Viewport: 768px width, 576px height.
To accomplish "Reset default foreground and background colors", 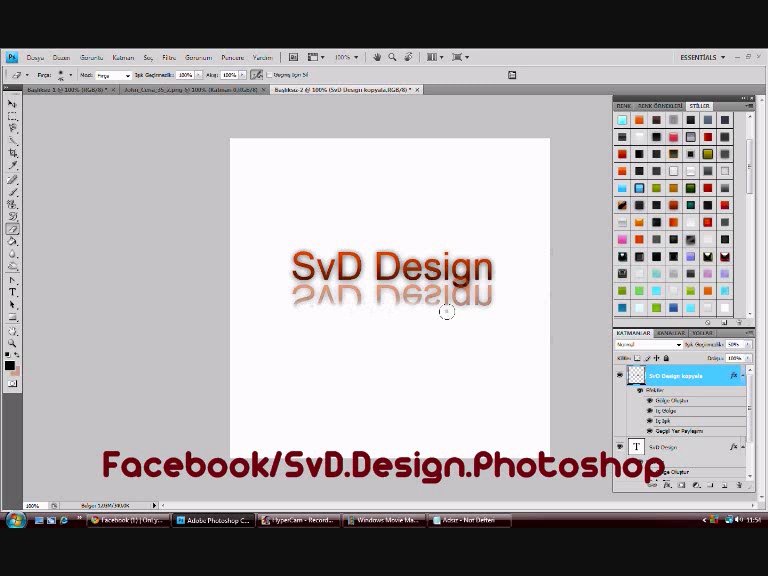I will [x=7, y=354].
